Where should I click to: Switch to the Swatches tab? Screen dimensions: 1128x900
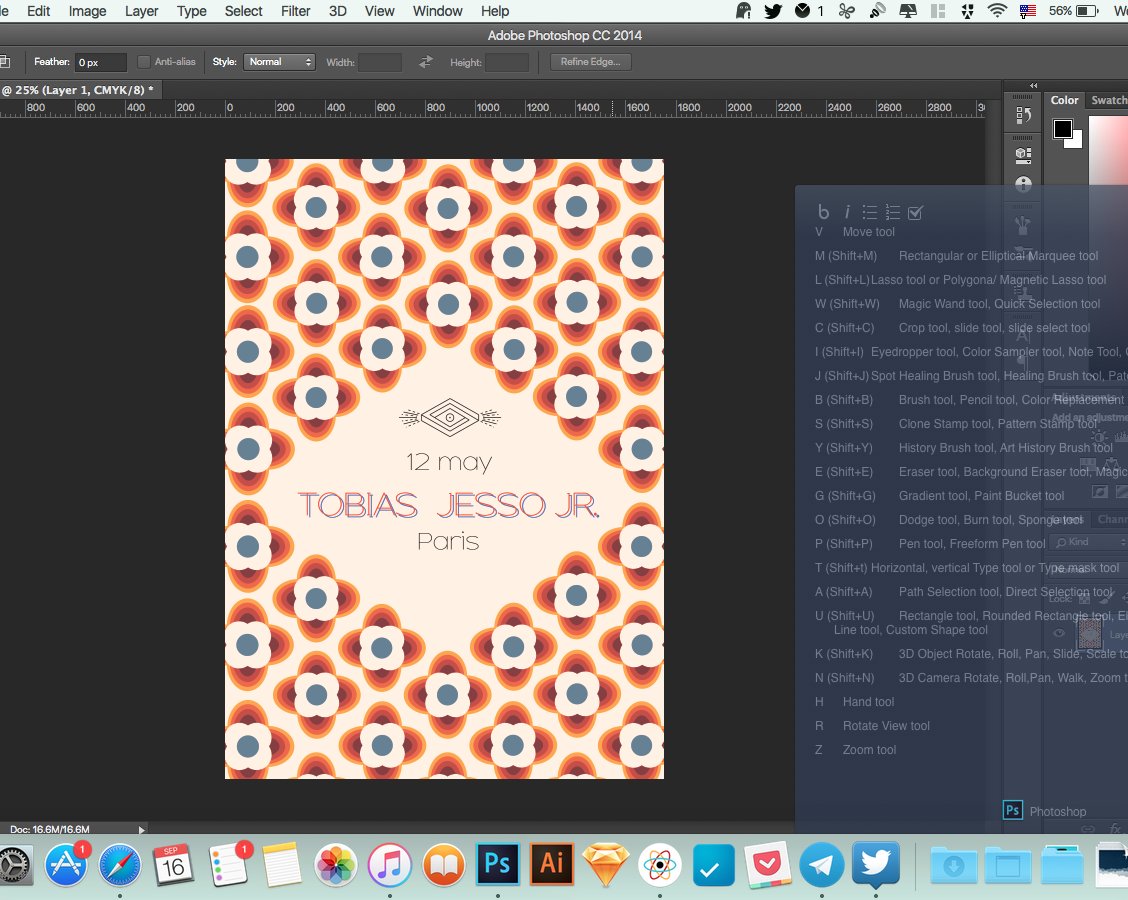[x=1108, y=100]
